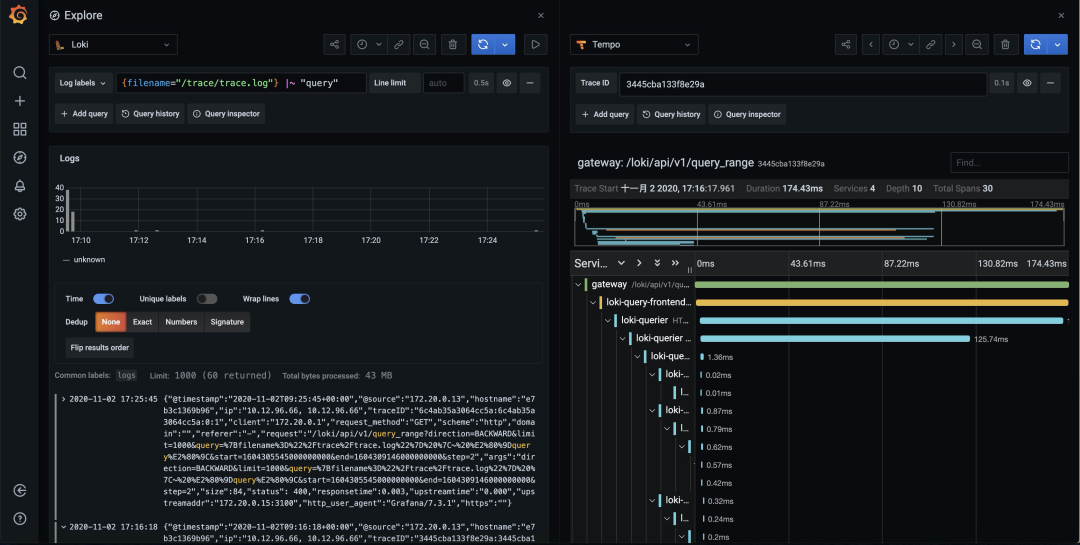Open the sidebar Alerting bell icon

pos(20,186)
